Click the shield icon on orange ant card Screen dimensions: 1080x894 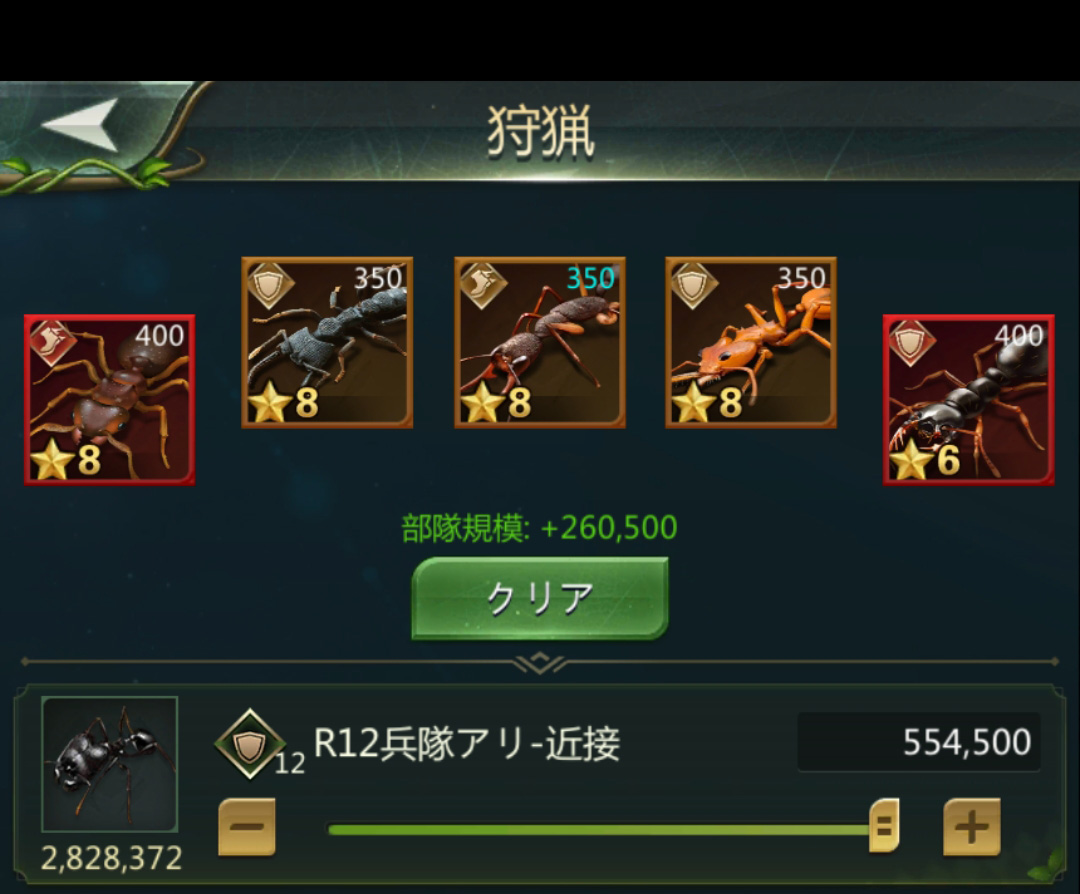point(694,285)
